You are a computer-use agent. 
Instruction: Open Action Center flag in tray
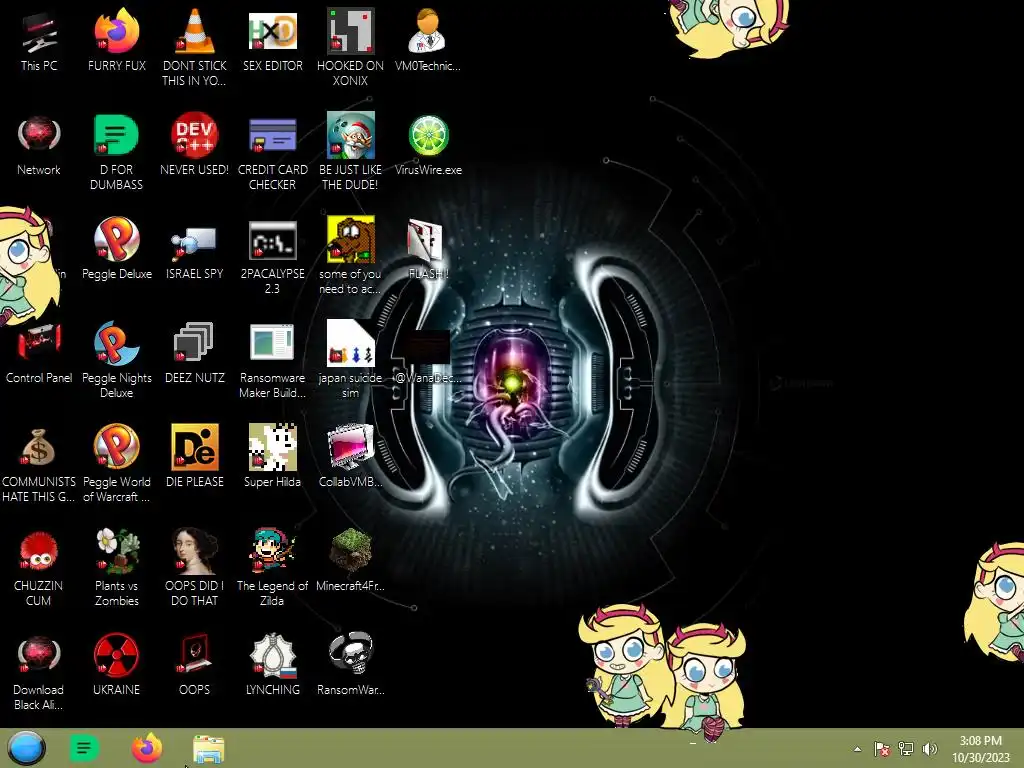coord(882,749)
